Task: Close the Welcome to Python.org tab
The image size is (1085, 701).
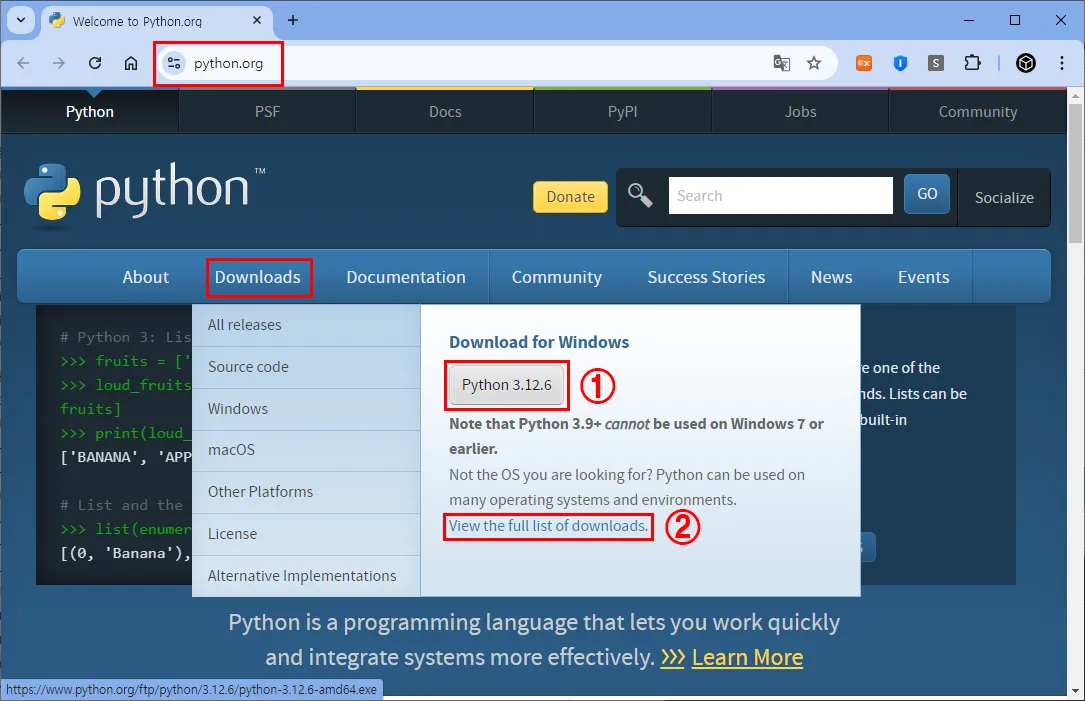Action: pyautogui.click(x=257, y=20)
